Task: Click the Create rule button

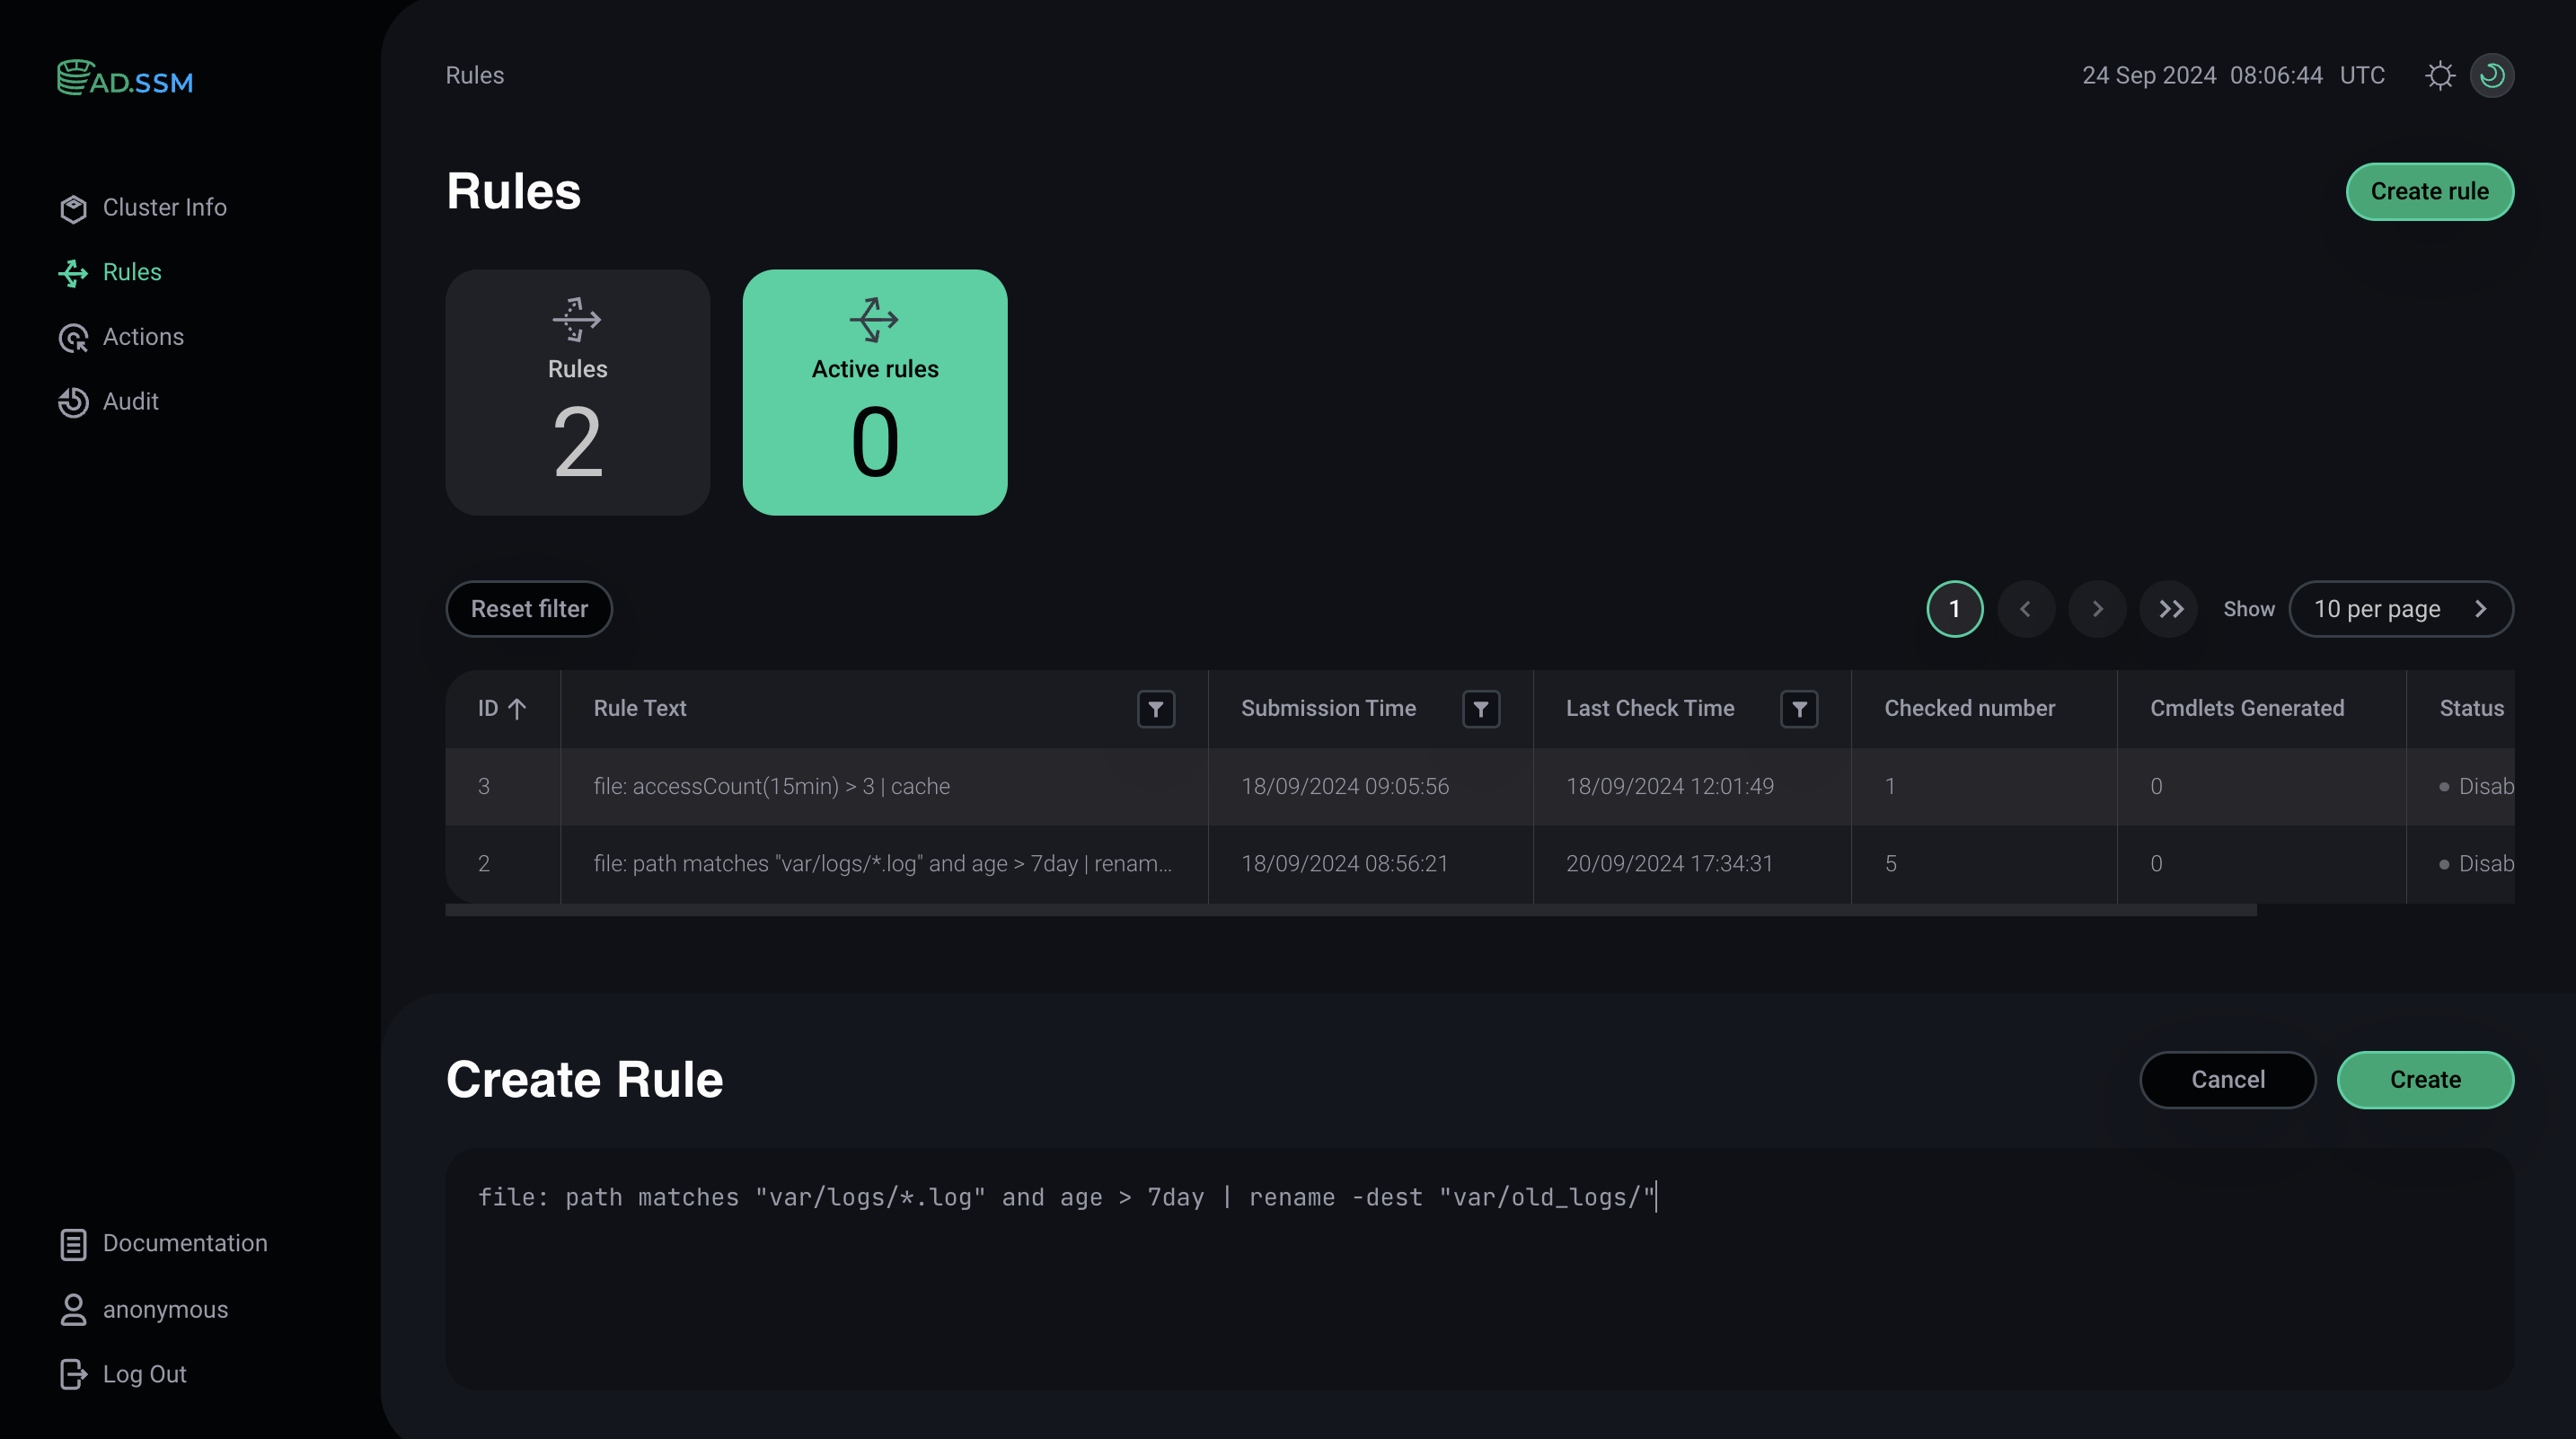Action: point(2429,192)
